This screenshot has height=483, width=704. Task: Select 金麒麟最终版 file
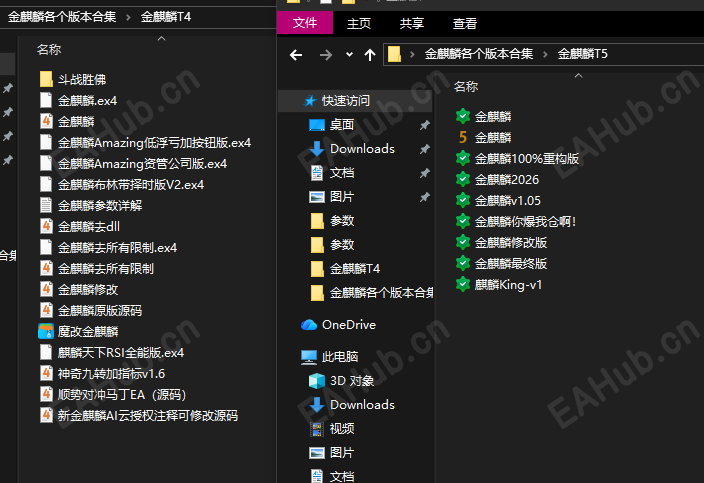(x=501, y=264)
